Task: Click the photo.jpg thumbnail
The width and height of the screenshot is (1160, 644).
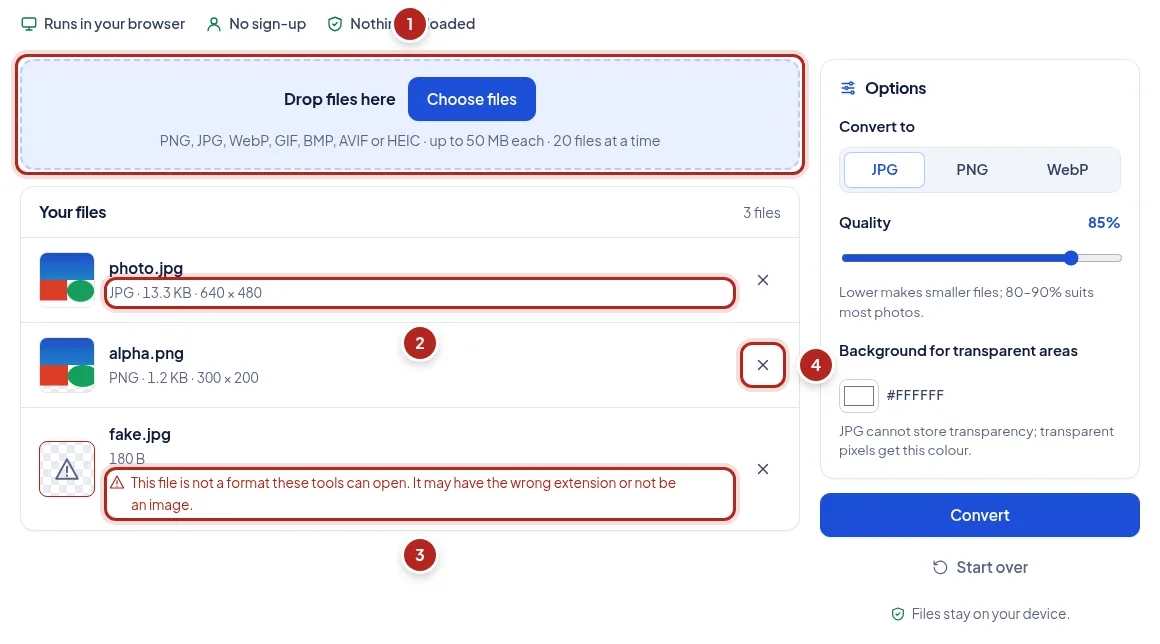Action: click(67, 280)
